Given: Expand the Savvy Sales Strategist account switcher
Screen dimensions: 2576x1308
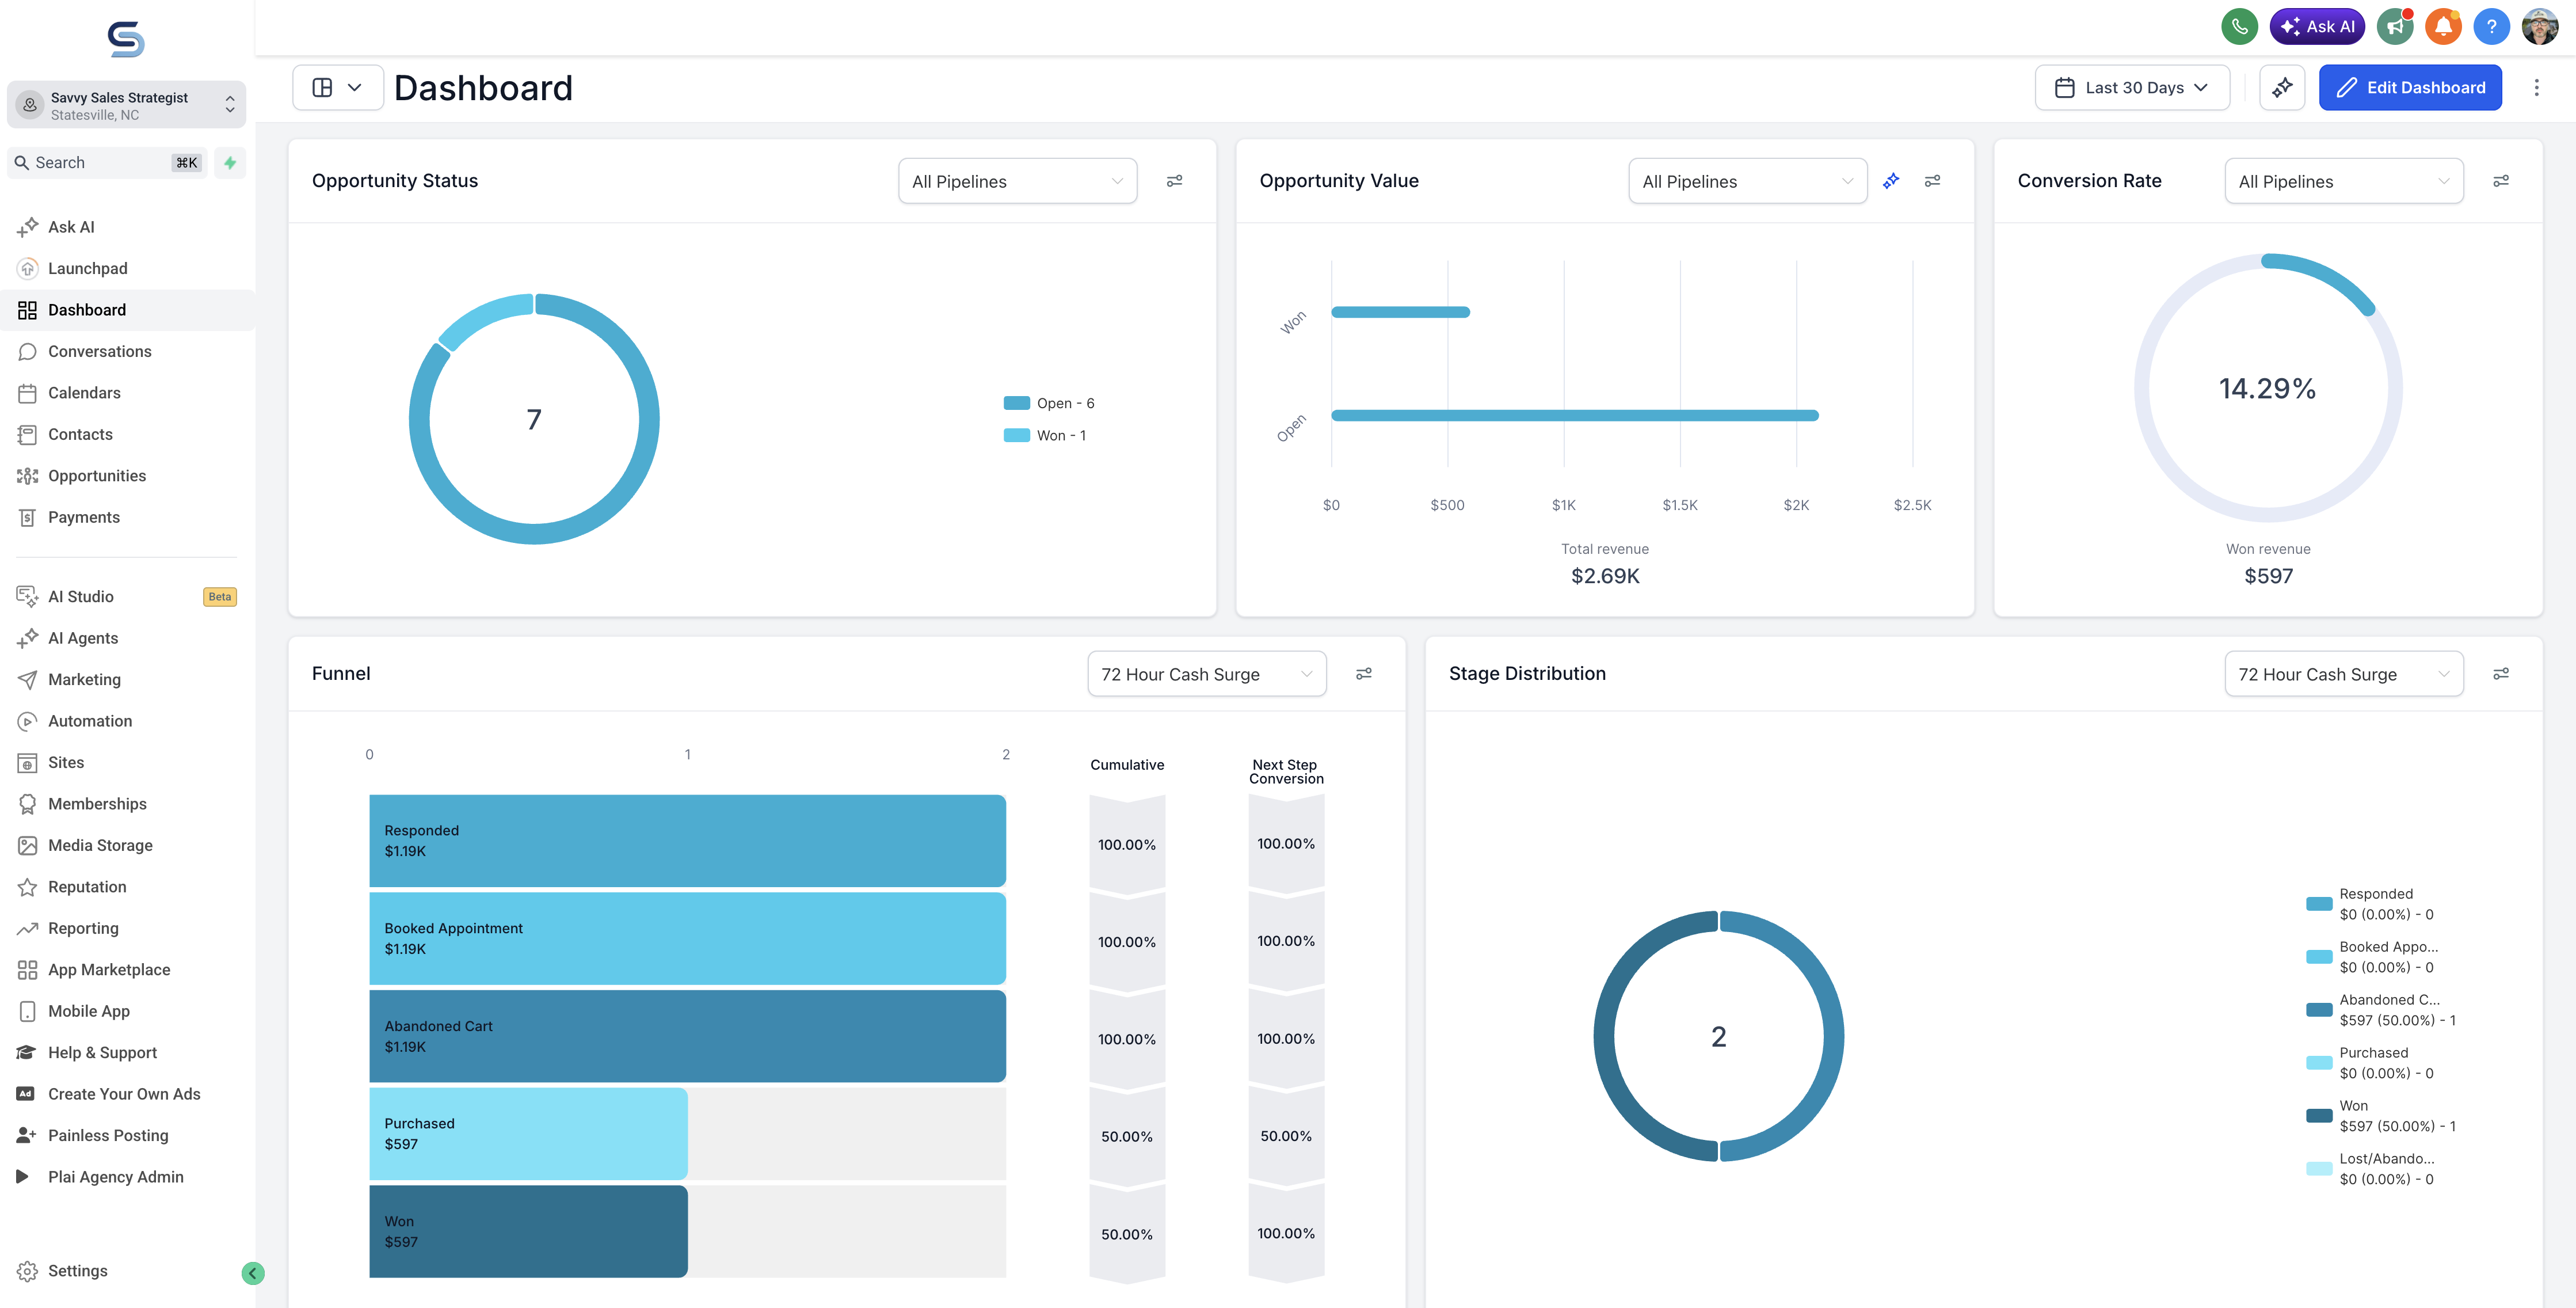Looking at the screenshot, I should click(126, 105).
